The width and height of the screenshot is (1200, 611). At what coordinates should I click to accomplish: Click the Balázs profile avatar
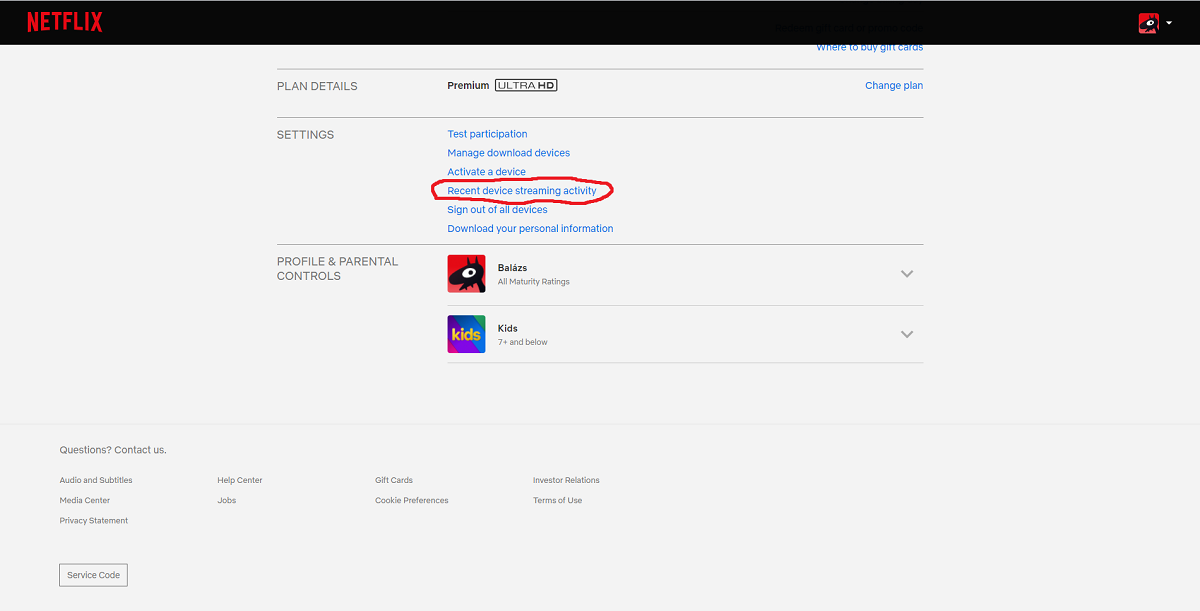pyautogui.click(x=466, y=274)
